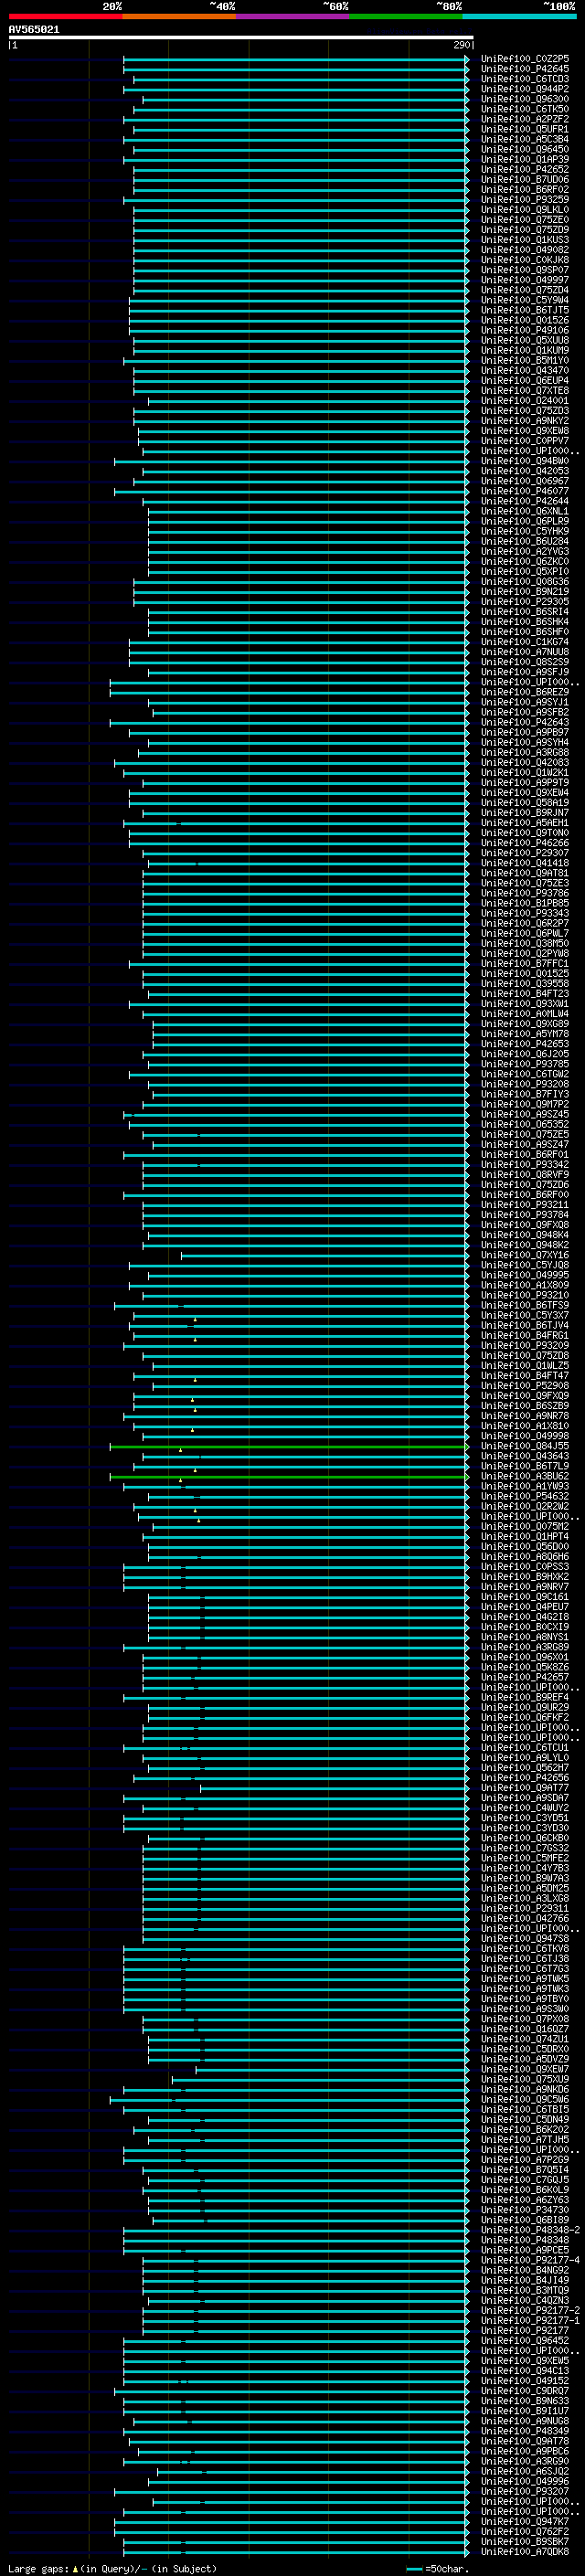
Task: Click the purple ~60% identity legend segment
Action: click(x=293, y=16)
